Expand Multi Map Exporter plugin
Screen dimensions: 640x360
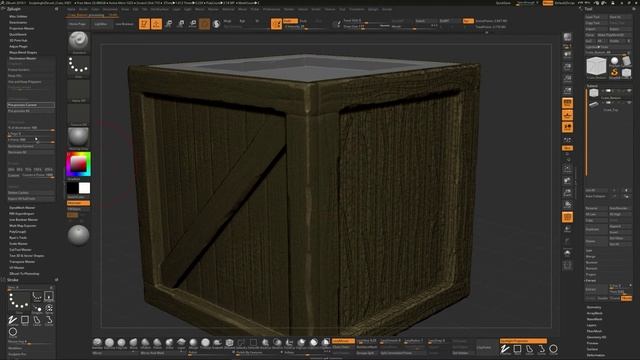click(x=23, y=226)
